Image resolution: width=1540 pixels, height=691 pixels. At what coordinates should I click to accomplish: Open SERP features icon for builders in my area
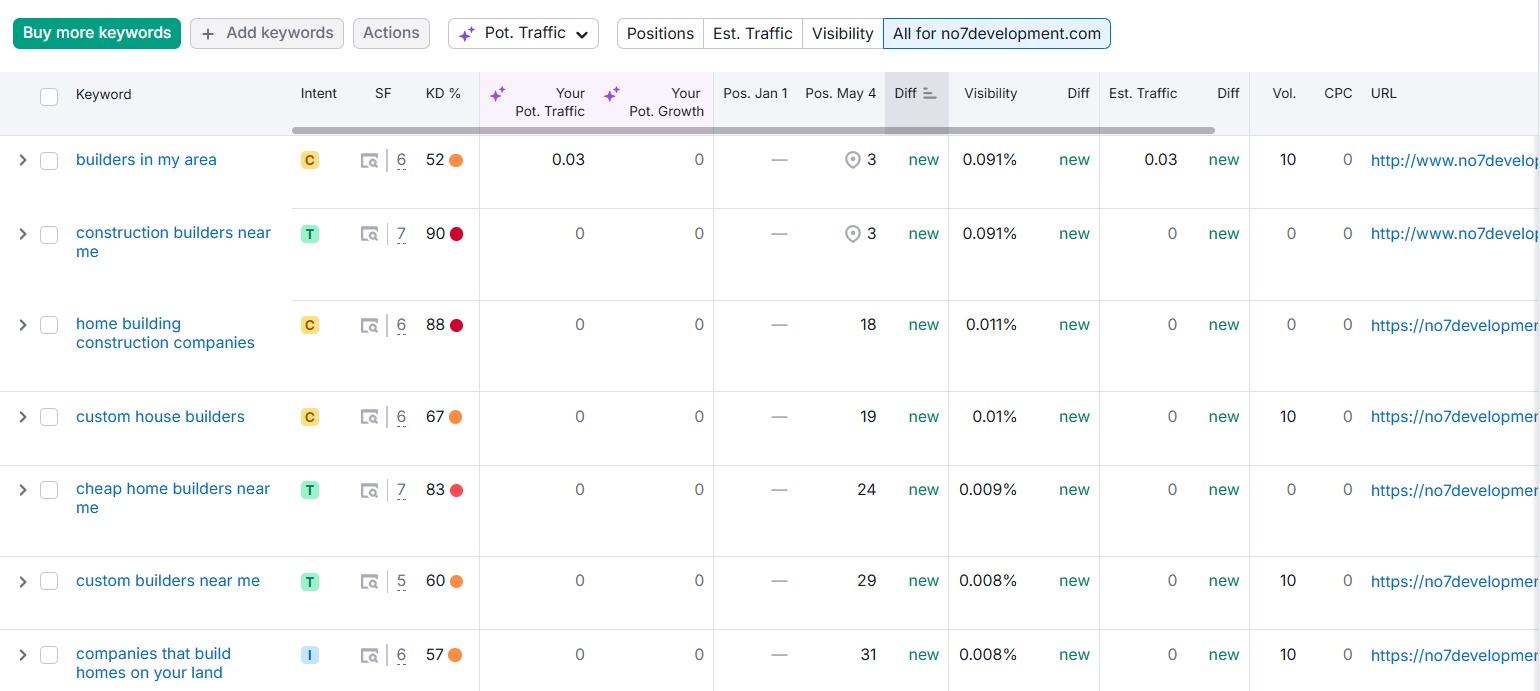click(370, 160)
